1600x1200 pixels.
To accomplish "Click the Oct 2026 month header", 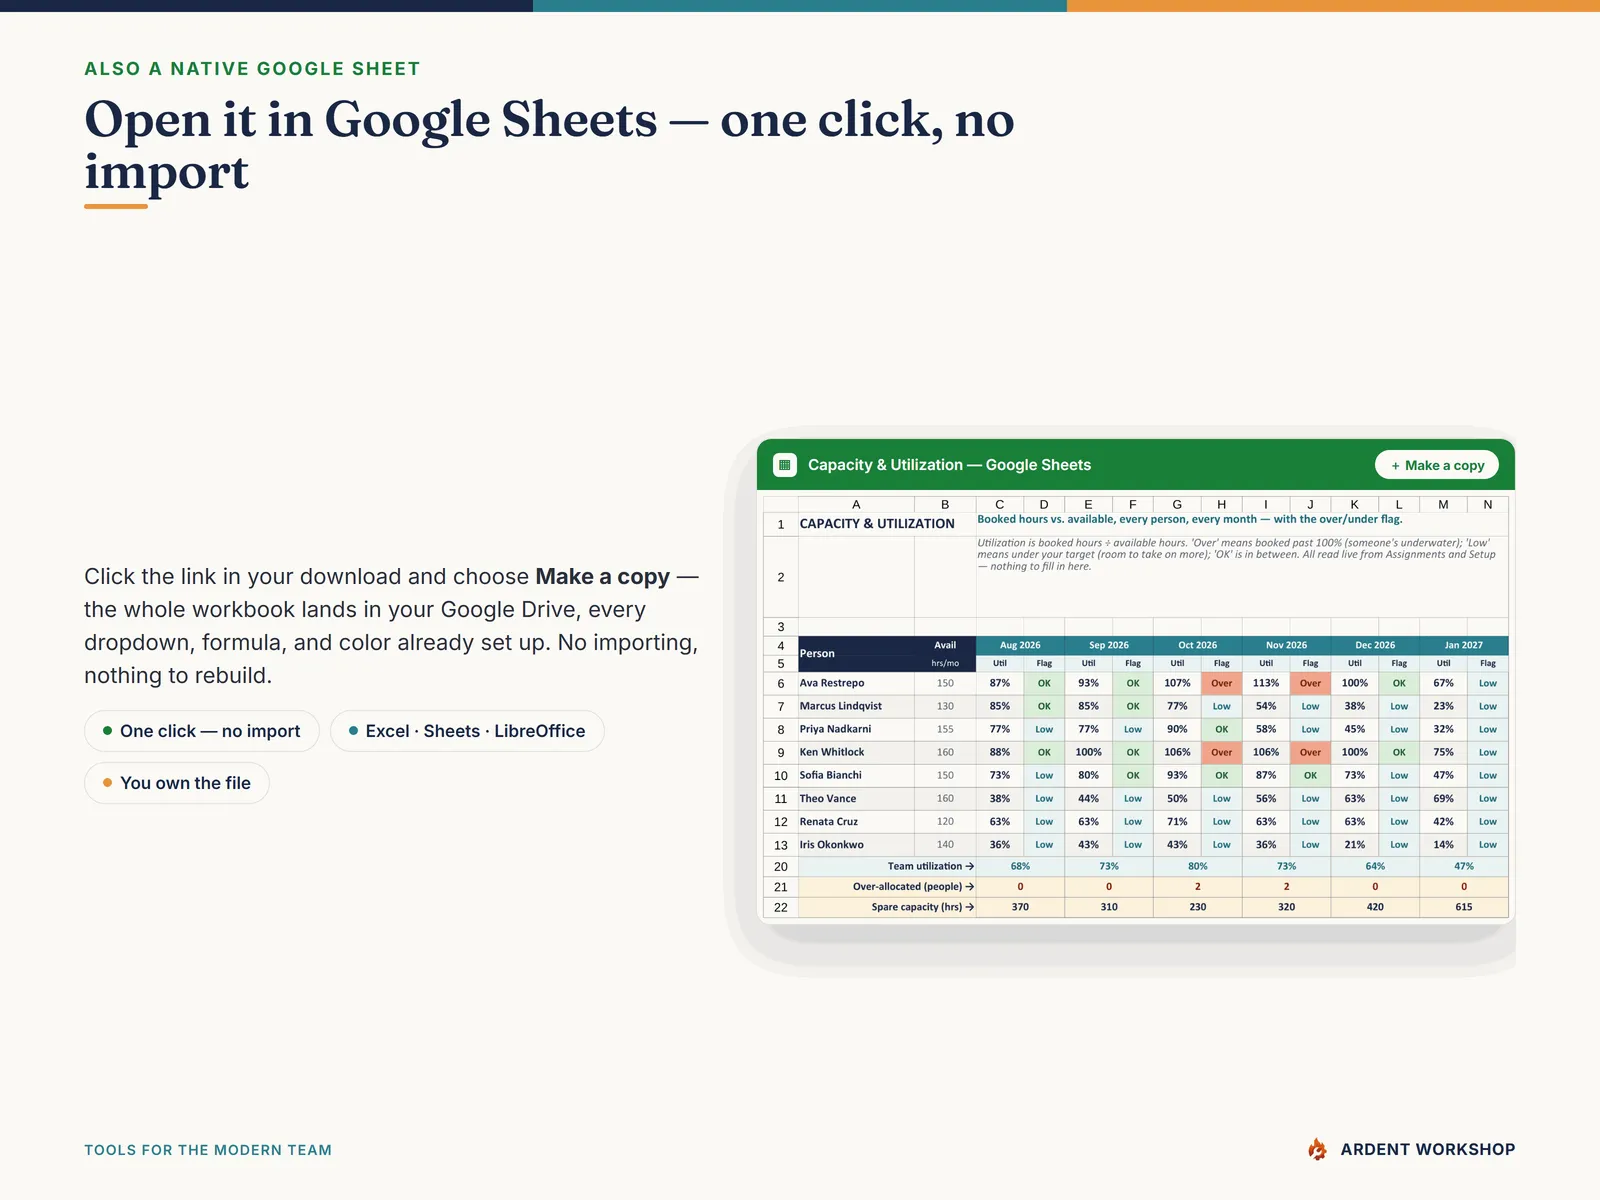I will [1198, 645].
